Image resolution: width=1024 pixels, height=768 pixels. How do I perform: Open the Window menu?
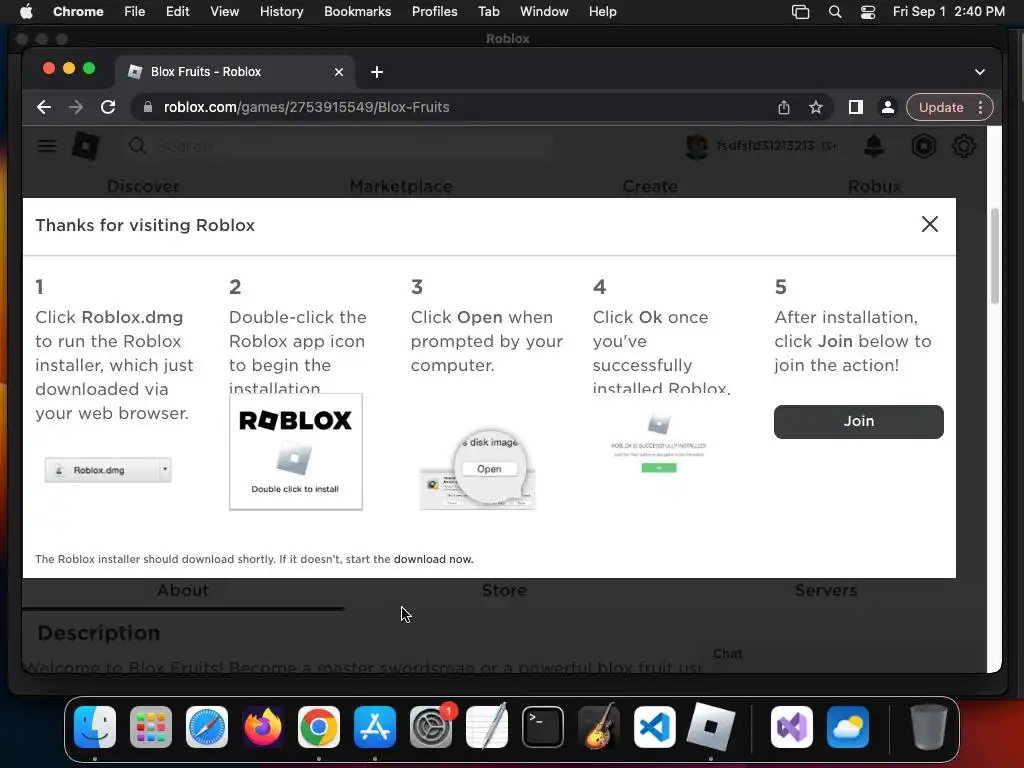tap(544, 11)
